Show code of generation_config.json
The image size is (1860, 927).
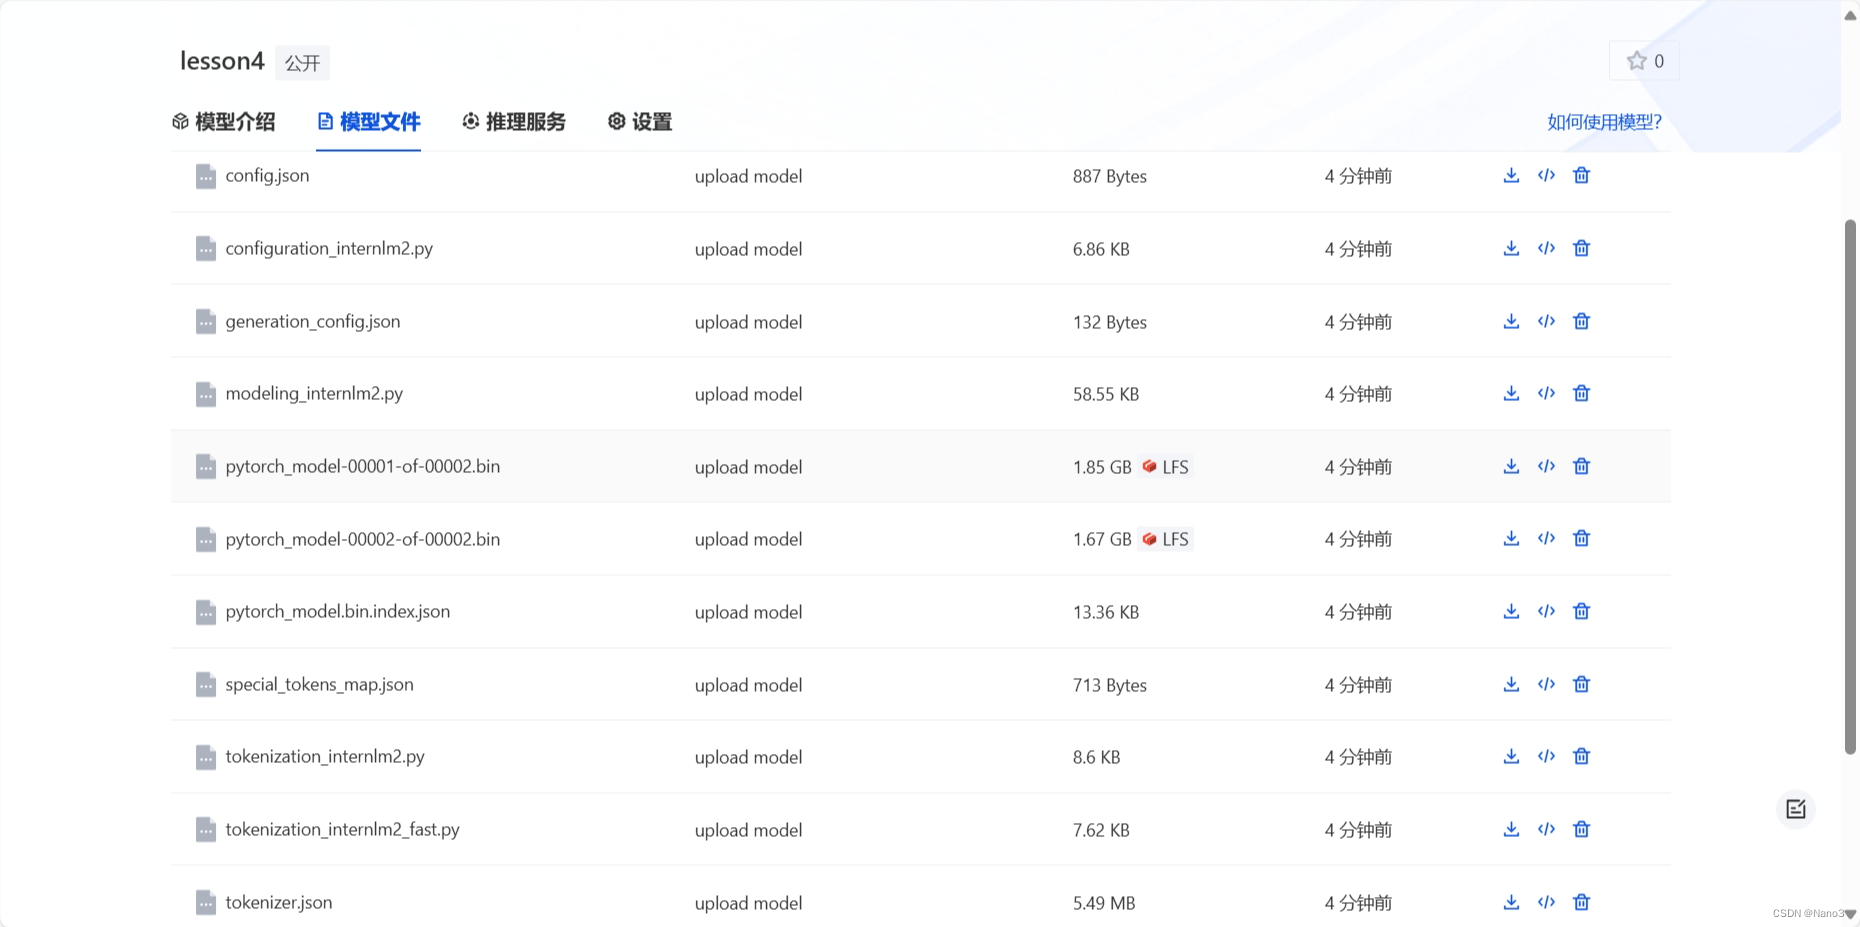1546,321
